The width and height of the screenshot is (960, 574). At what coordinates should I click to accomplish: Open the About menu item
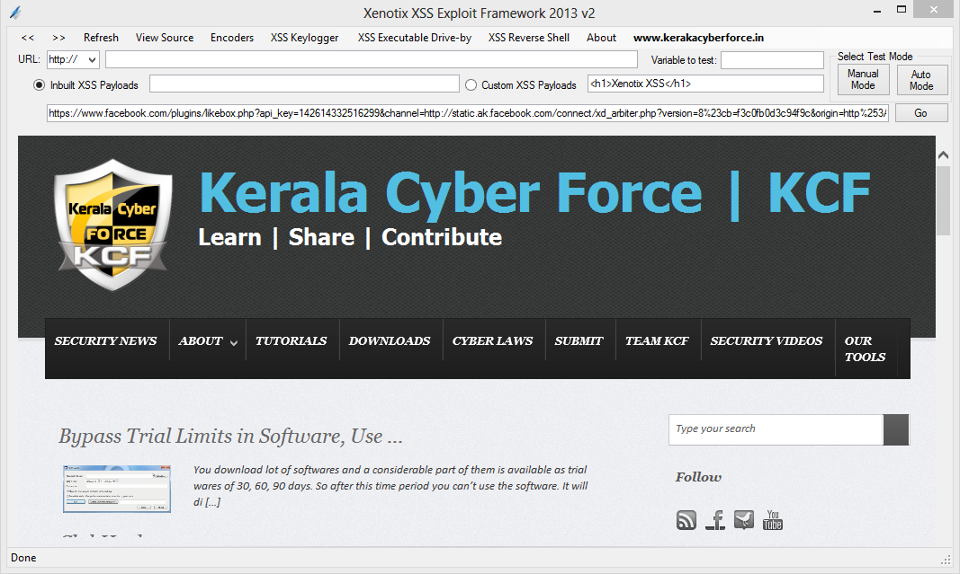click(x=601, y=37)
